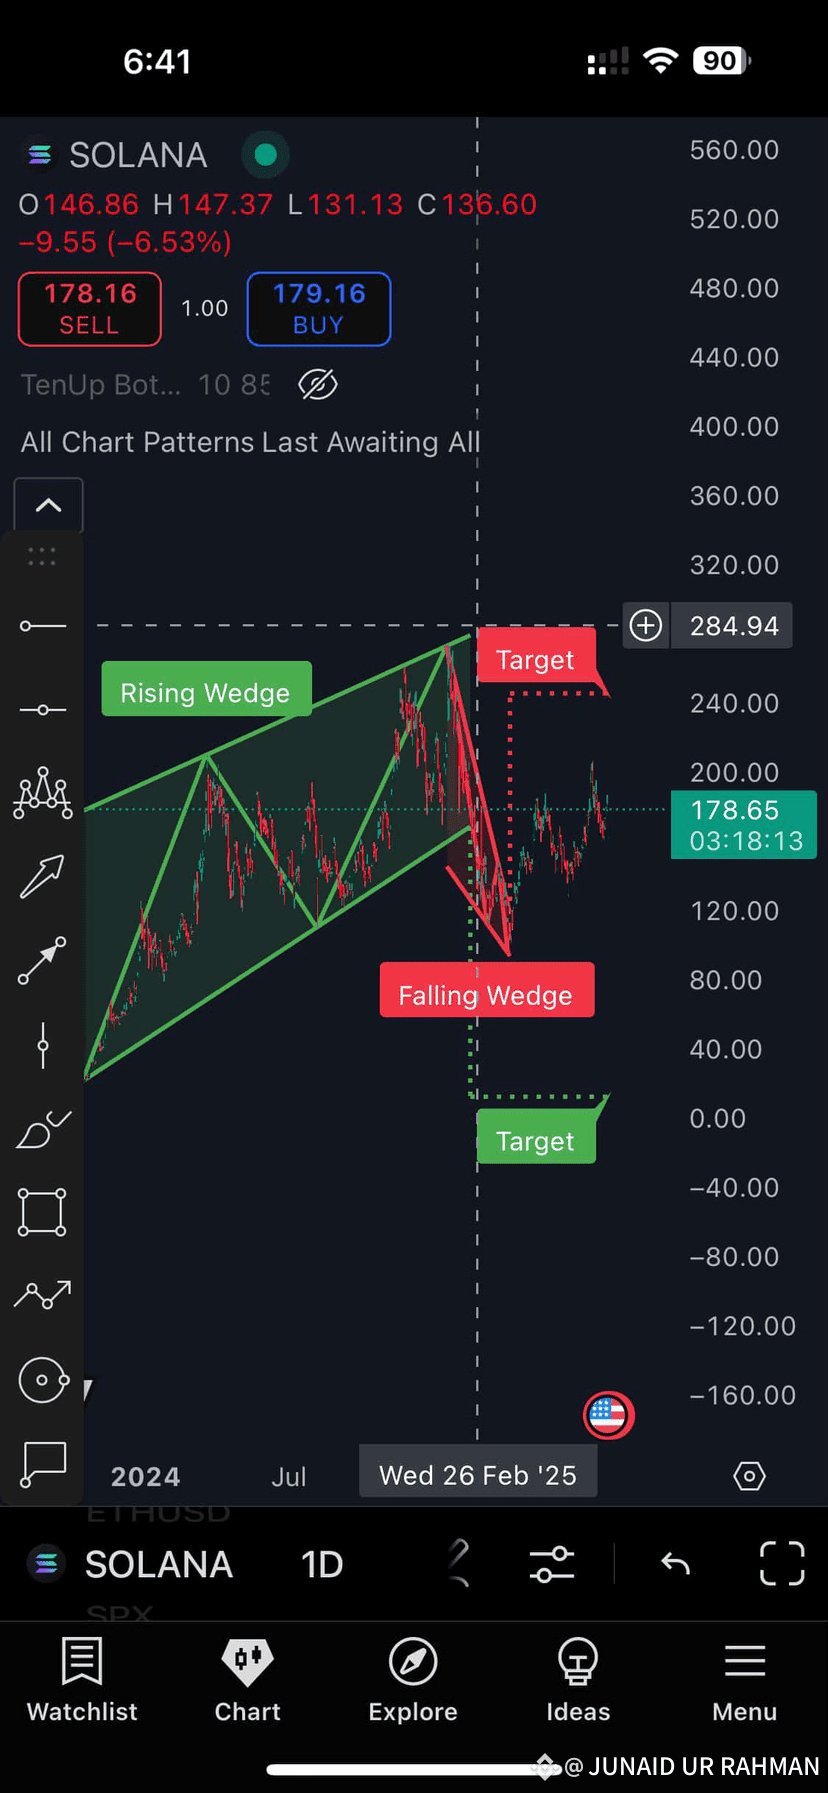Open chart indicator settings sliders icon
Image resolution: width=828 pixels, height=1793 pixels.
[552, 1564]
